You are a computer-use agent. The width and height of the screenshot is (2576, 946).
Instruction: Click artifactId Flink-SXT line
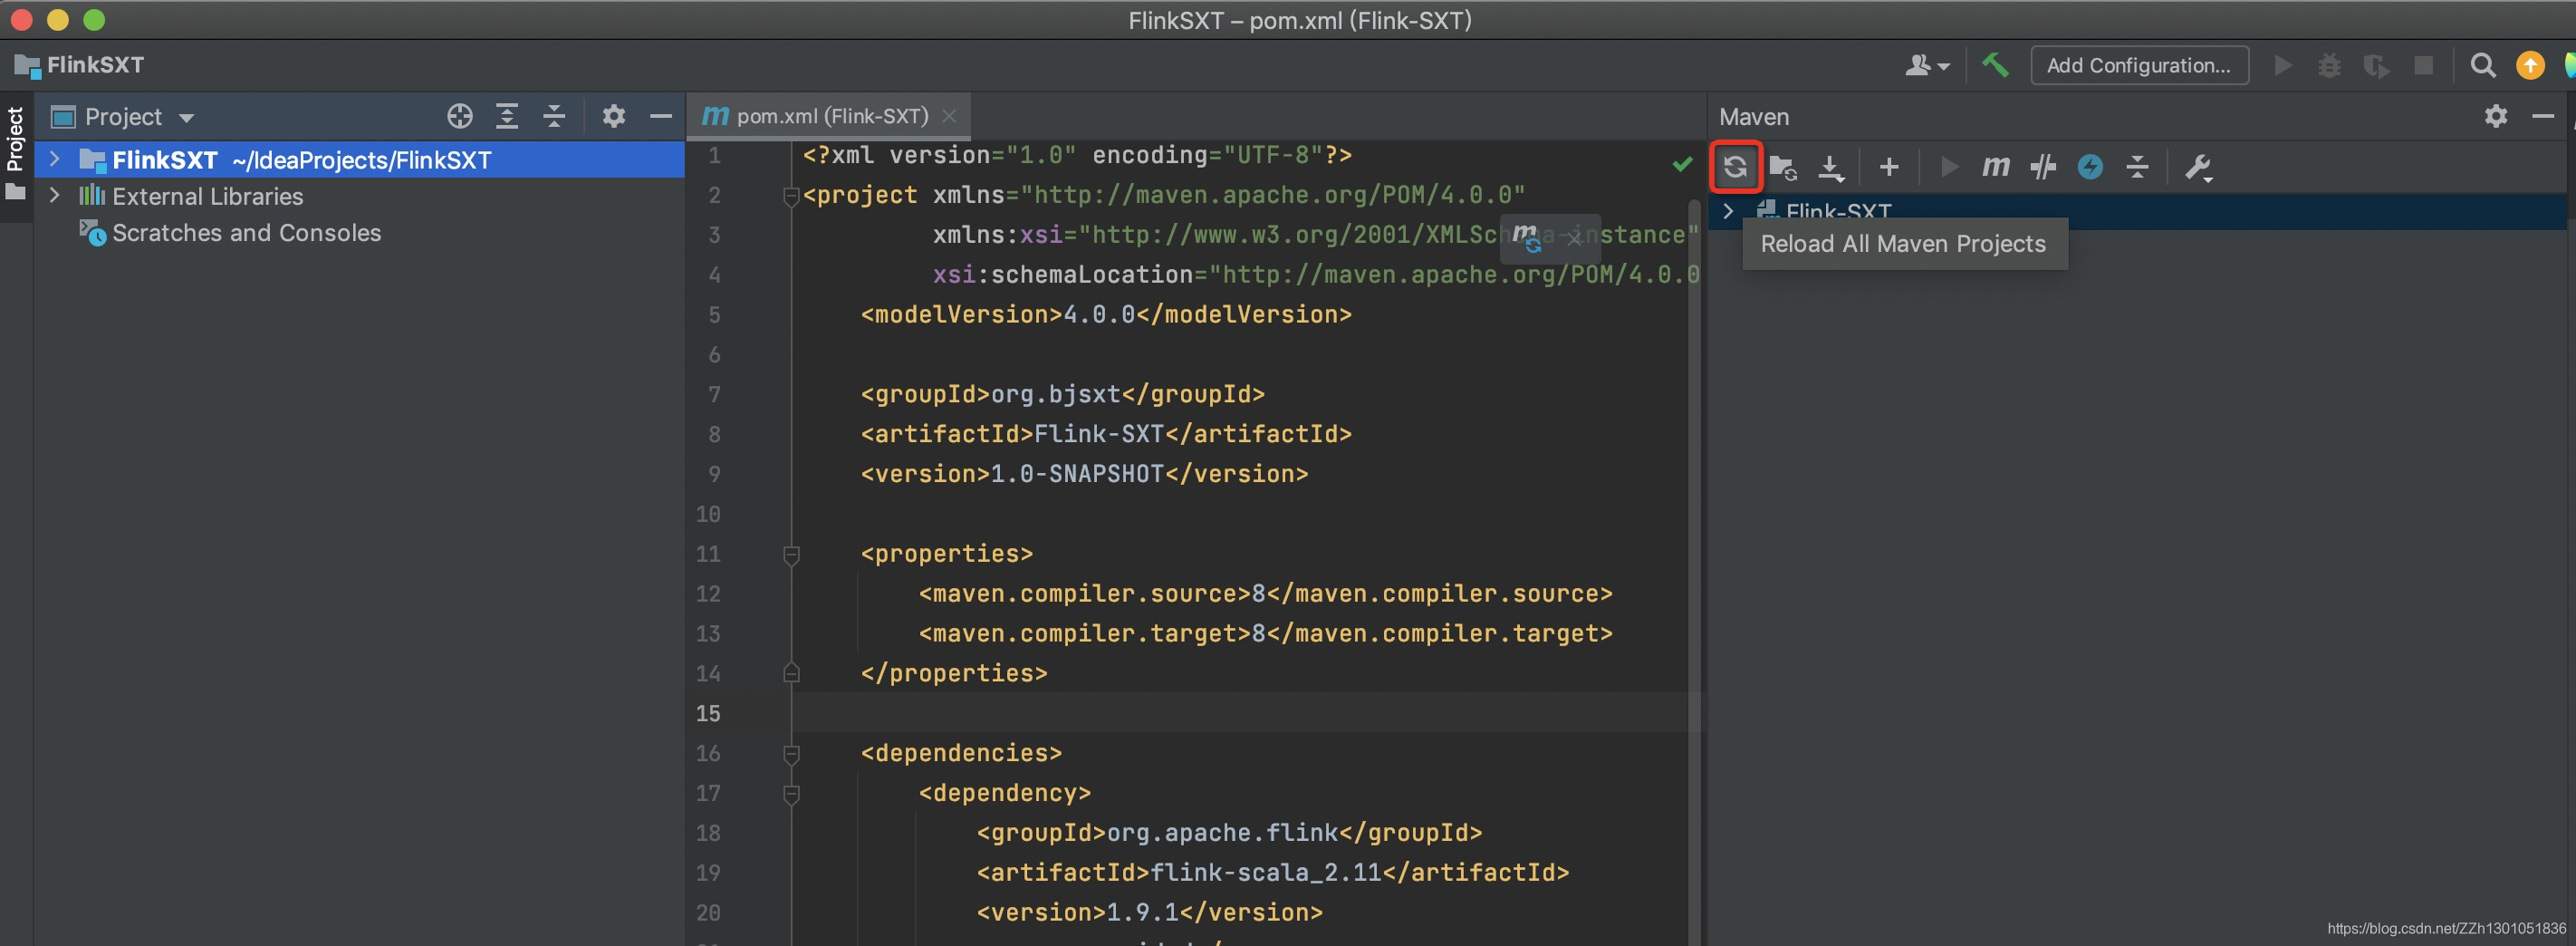tap(1105, 434)
